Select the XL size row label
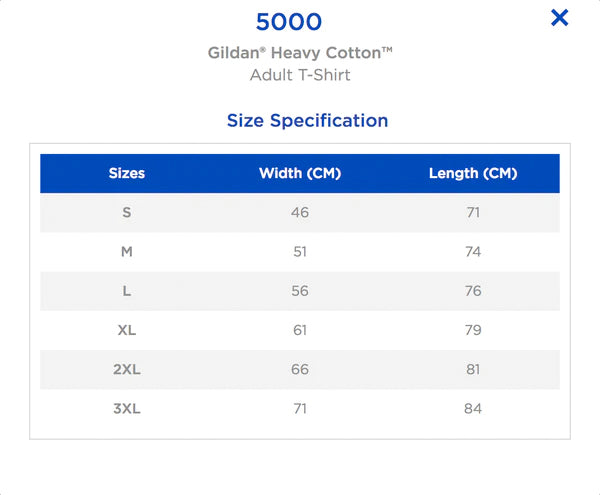The height and width of the screenshot is (495, 600). [127, 330]
